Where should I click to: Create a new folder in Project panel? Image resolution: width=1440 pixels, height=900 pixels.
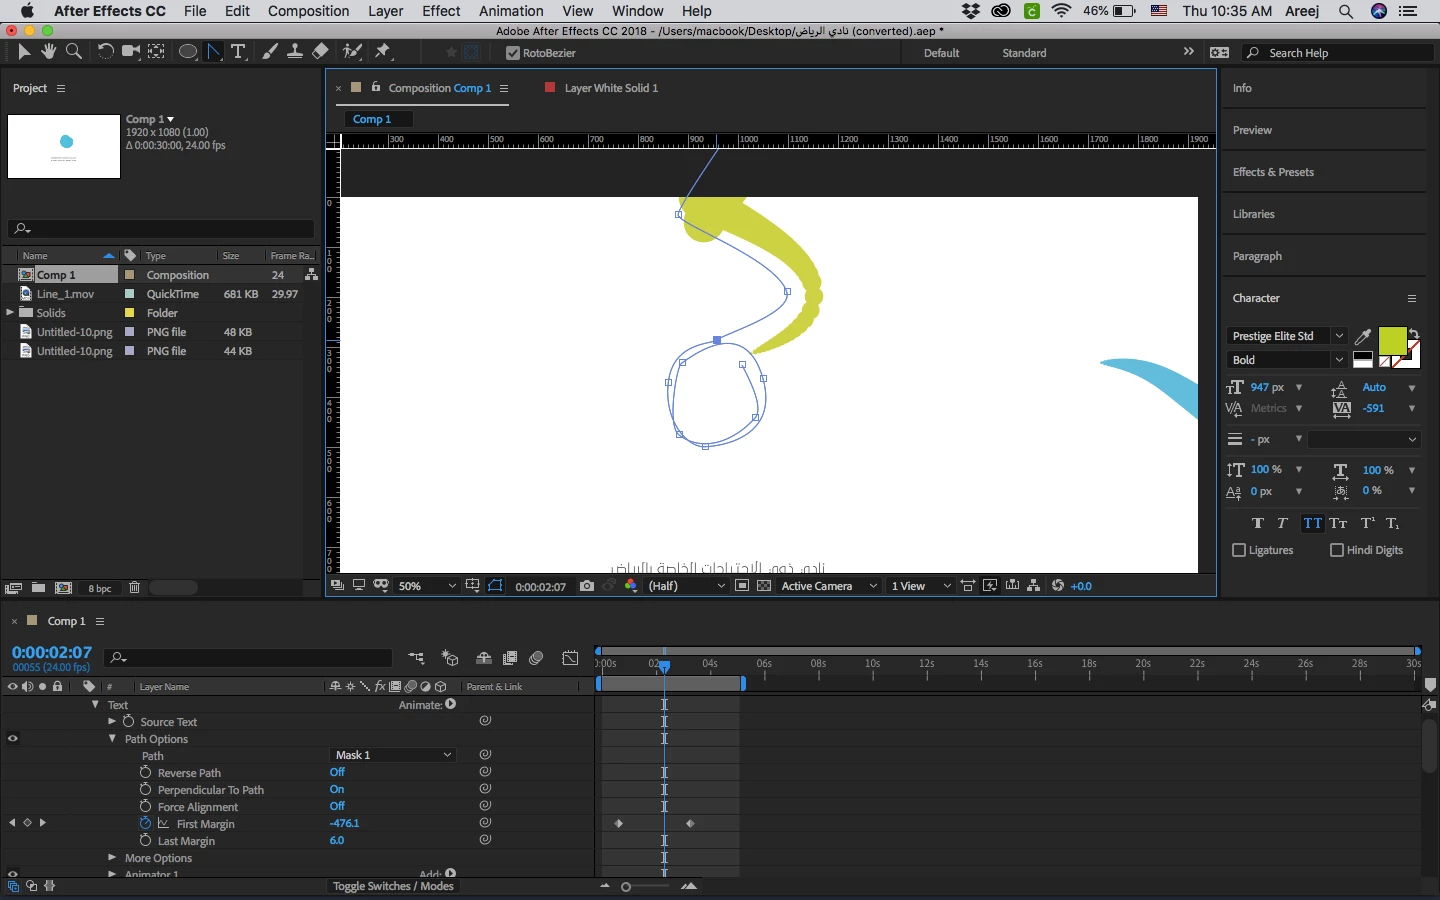click(x=38, y=588)
